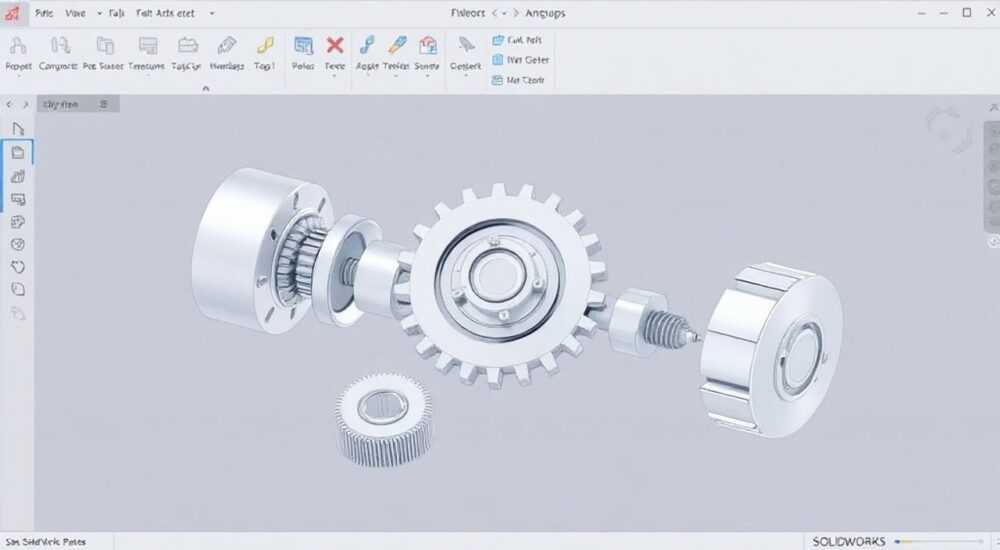Open the 'Falt Arts etet' menu
1000x550 pixels.
pyautogui.click(x=165, y=13)
